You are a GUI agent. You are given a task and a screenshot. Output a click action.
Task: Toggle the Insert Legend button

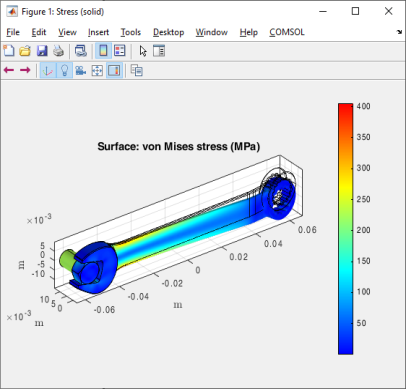(120, 51)
